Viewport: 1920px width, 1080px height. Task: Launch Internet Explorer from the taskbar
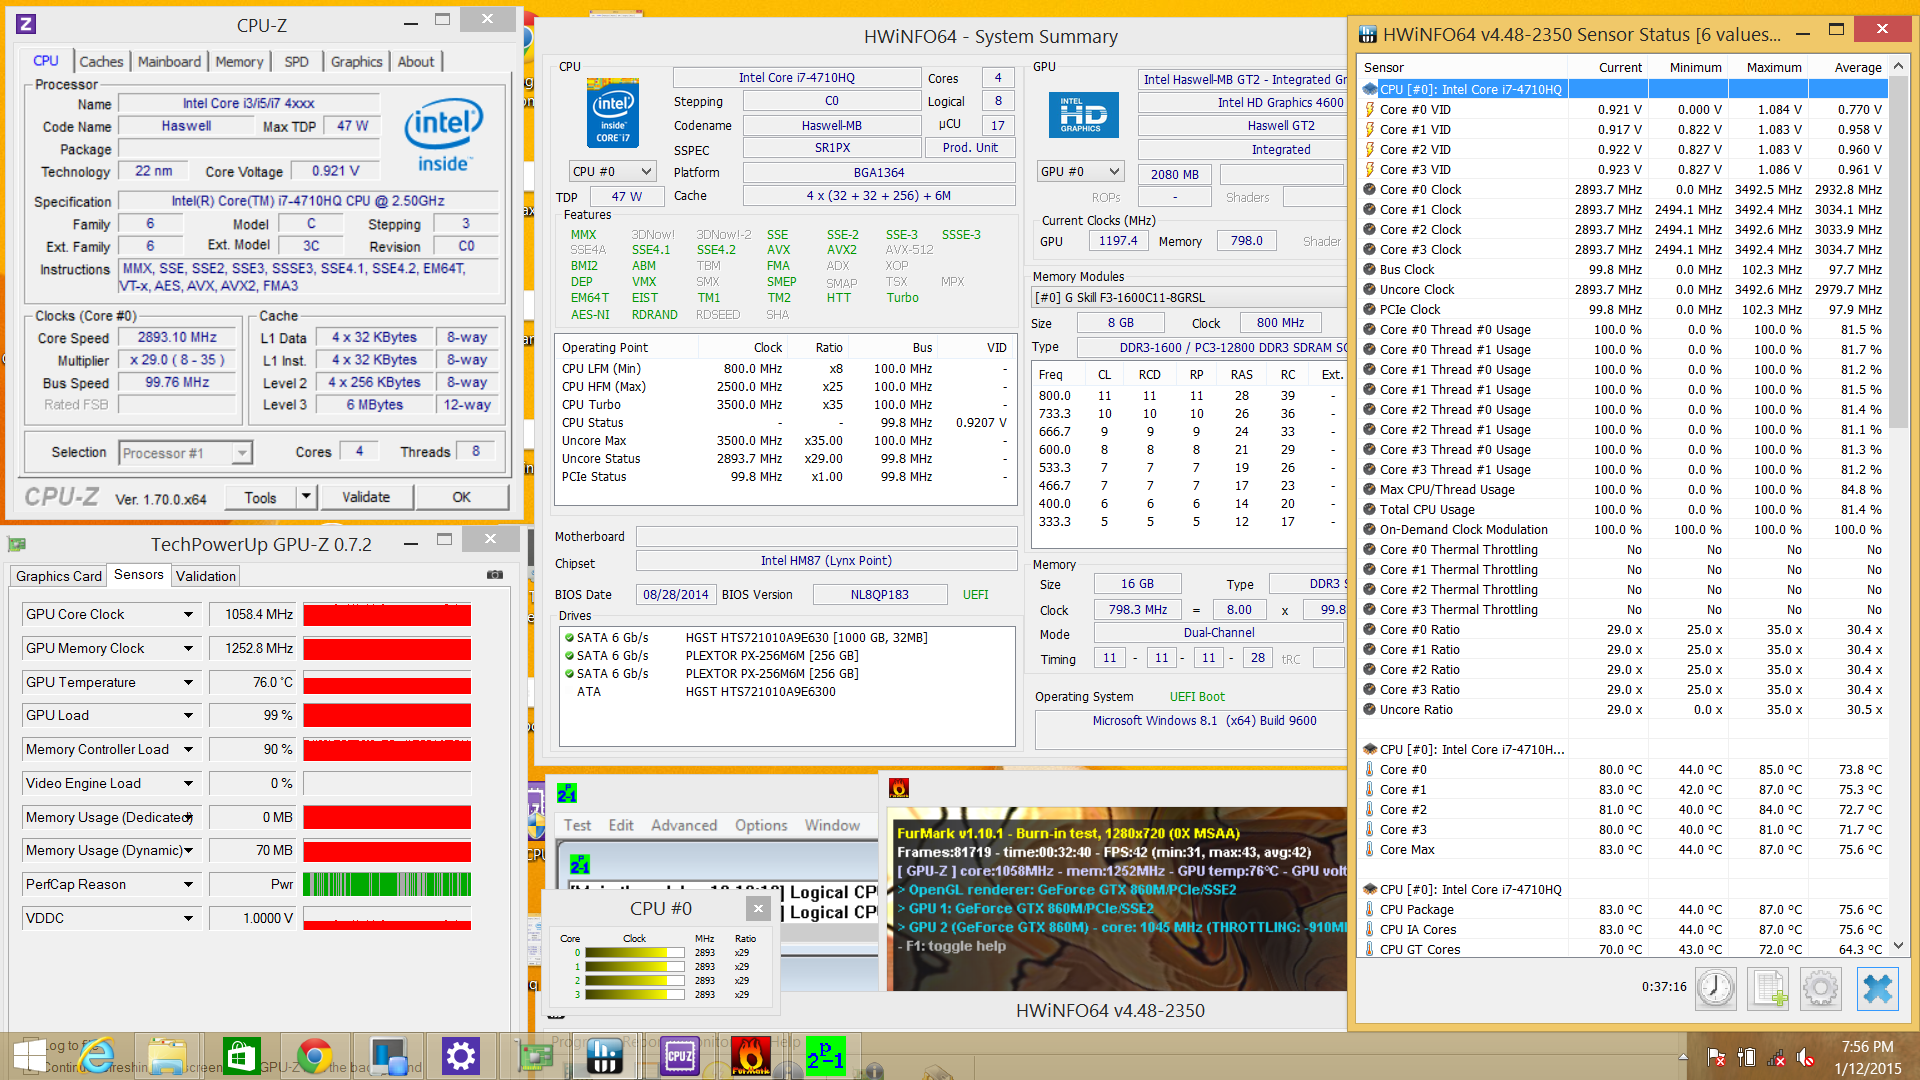tap(97, 1056)
